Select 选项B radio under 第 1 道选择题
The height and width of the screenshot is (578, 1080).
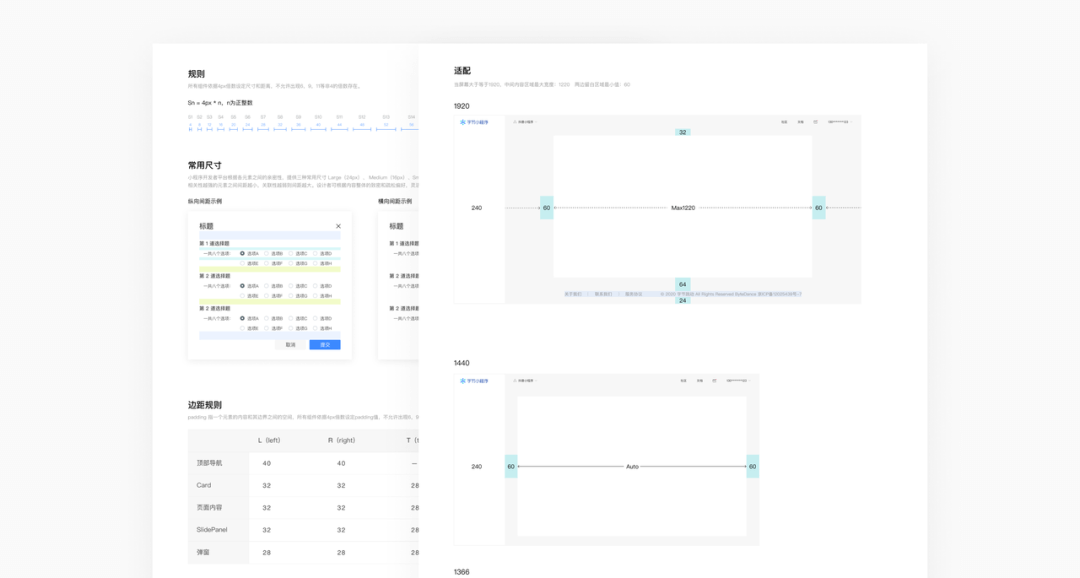click(267, 254)
